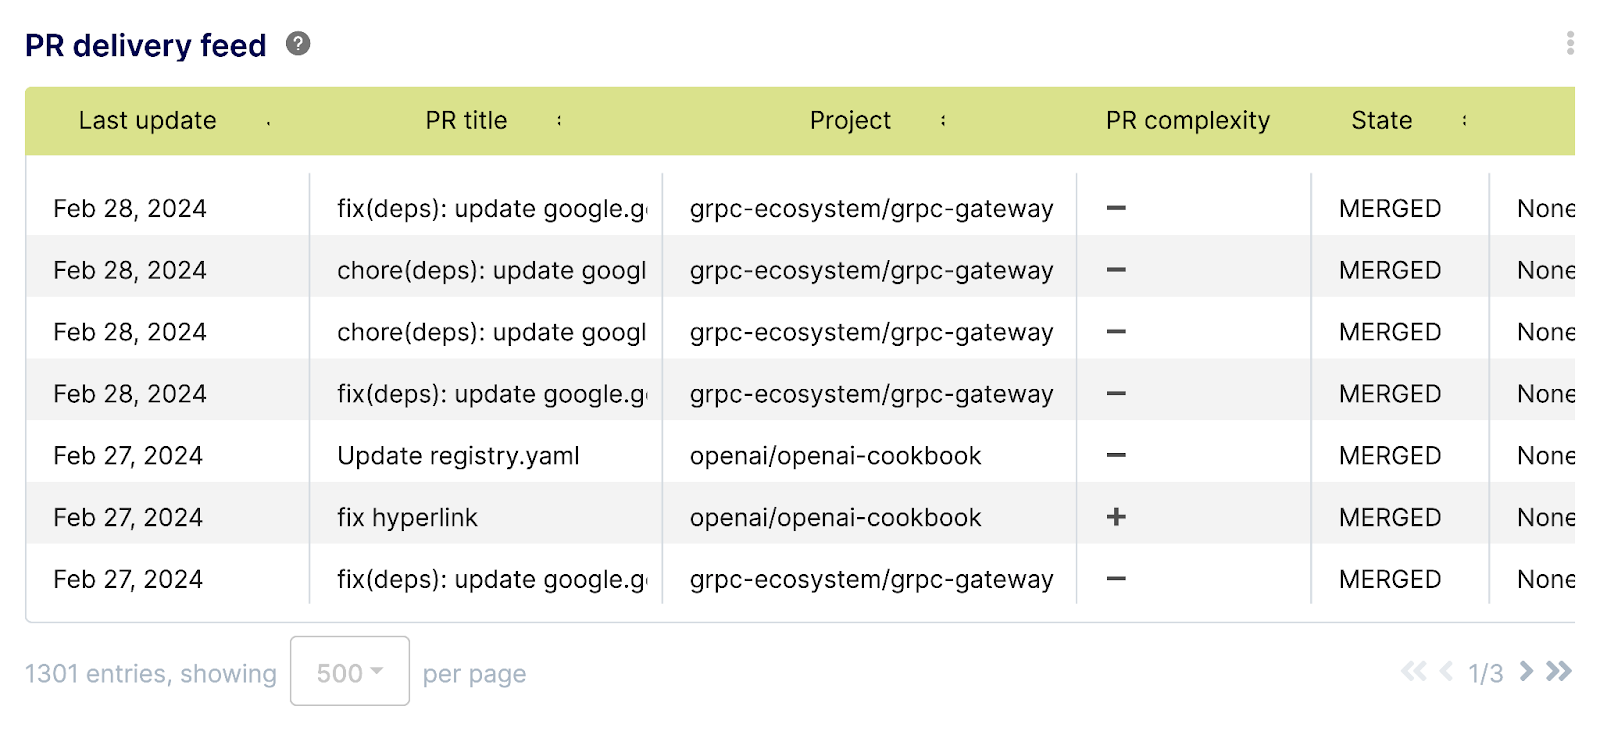This screenshot has width=1600, height=731.
Task: Open the State column menu icon
Action: coord(1464,121)
